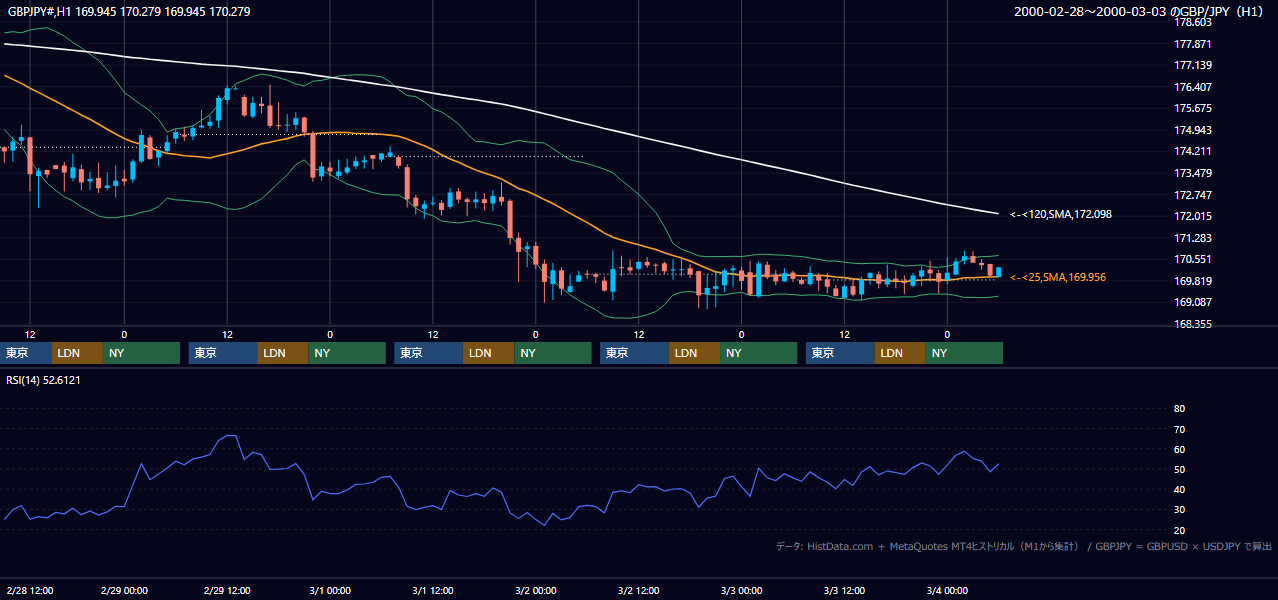Choose the 3/2 12:00 date label
Image resolution: width=1278 pixels, height=600 pixels.
(x=638, y=590)
